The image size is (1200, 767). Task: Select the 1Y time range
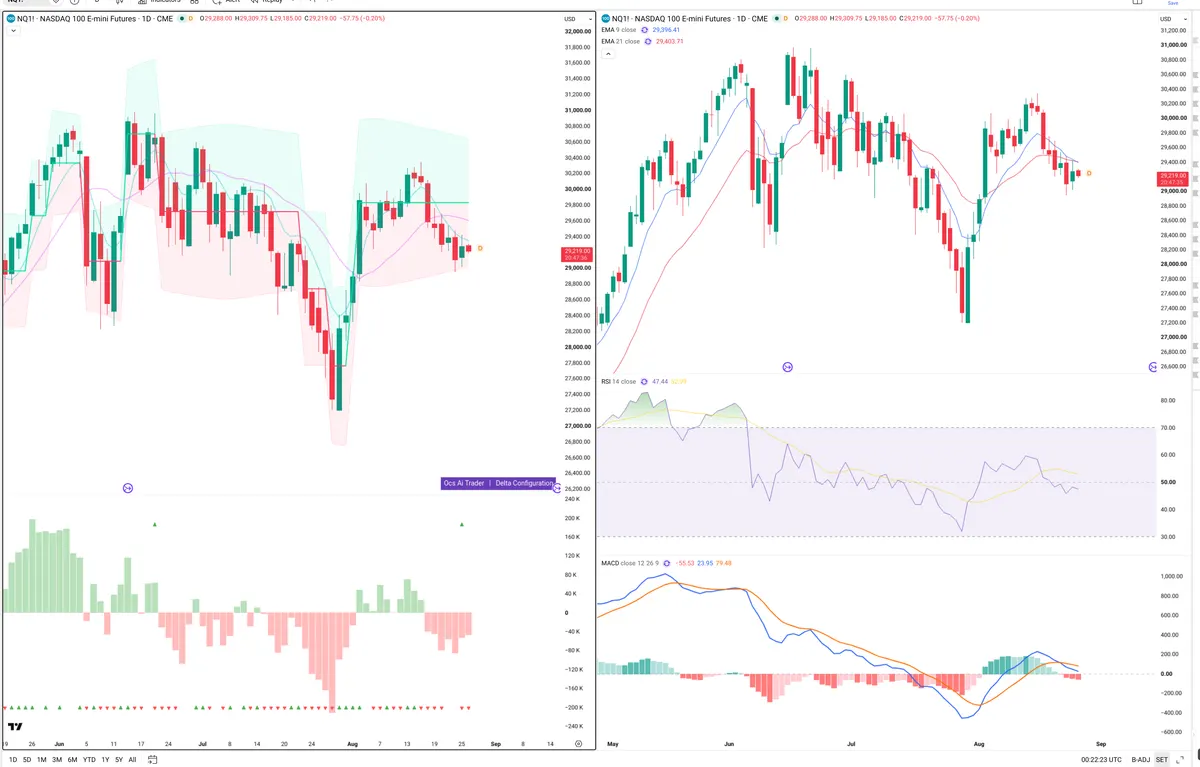pos(105,759)
